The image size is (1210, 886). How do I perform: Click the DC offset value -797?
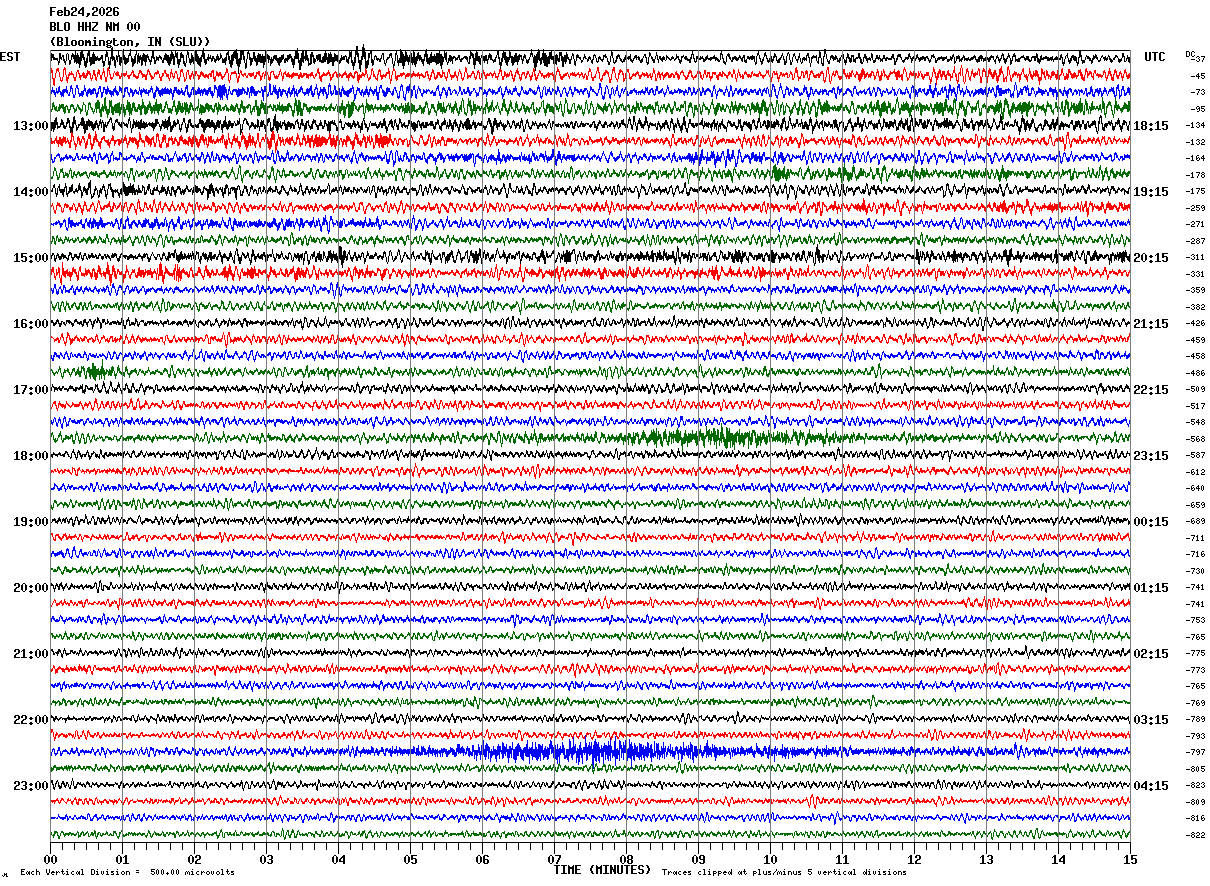(1195, 752)
